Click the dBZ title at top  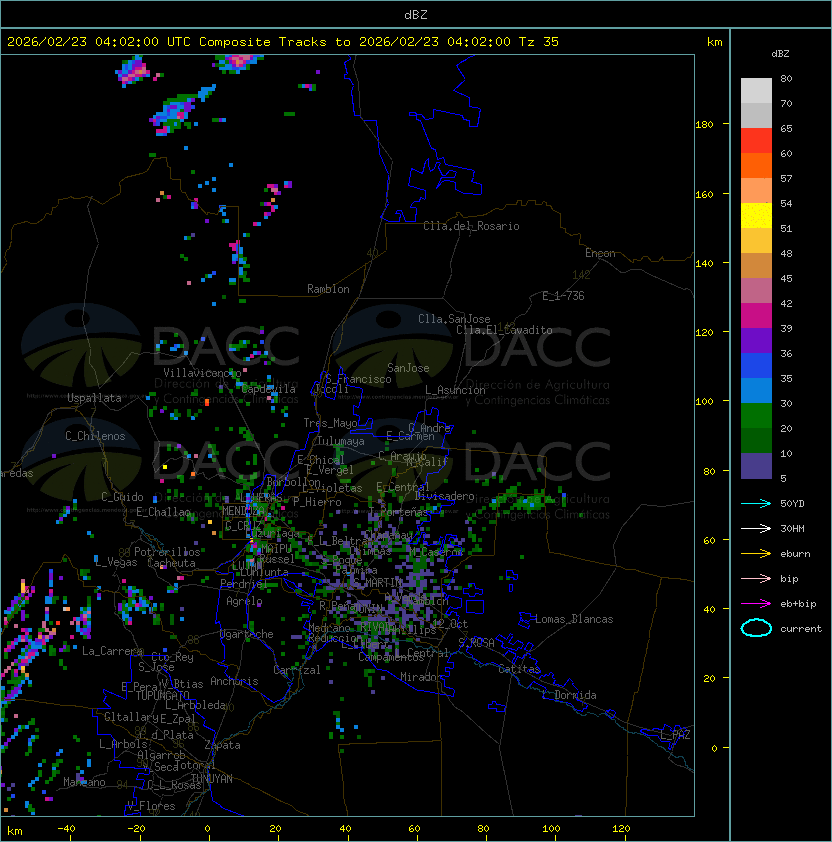click(416, 14)
